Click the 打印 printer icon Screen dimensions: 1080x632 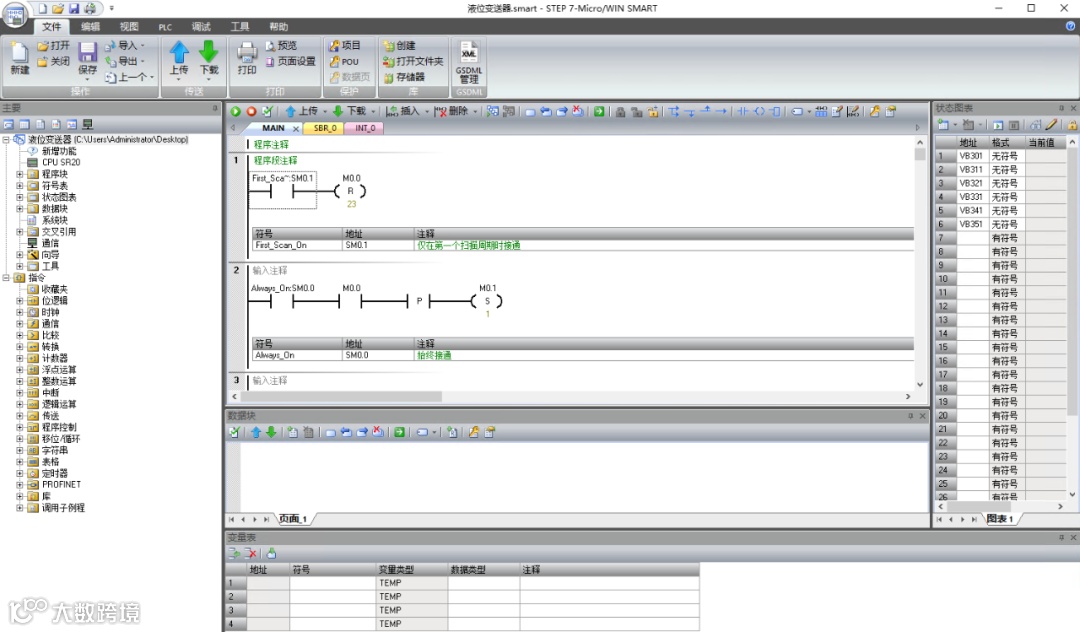pos(247,52)
